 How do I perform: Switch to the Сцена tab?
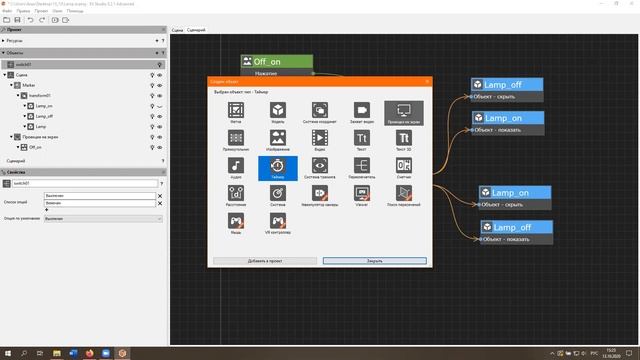[177, 30]
